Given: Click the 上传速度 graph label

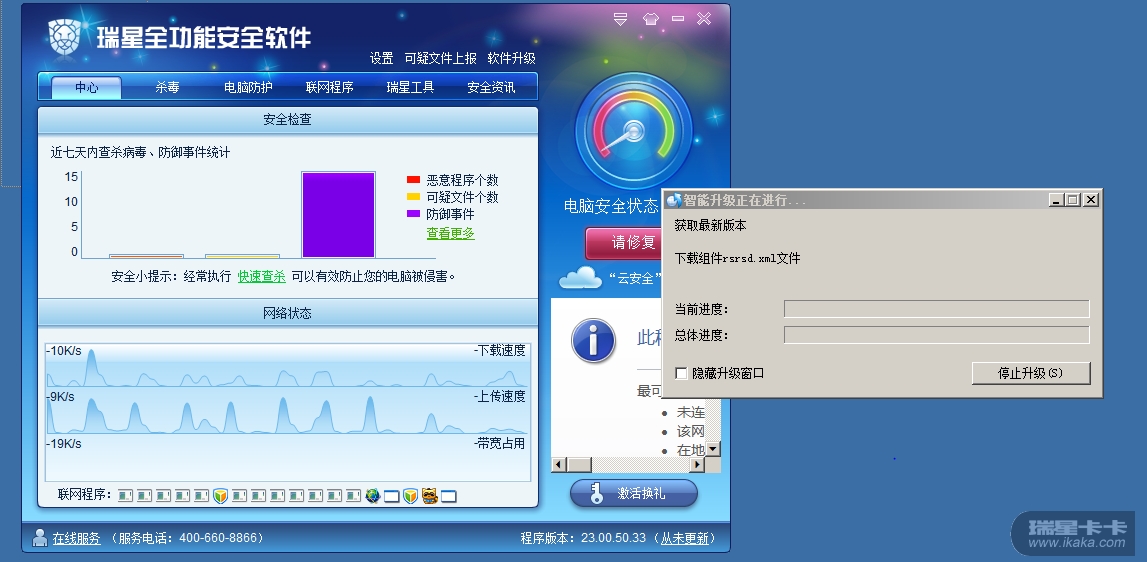Looking at the screenshot, I should [x=500, y=397].
